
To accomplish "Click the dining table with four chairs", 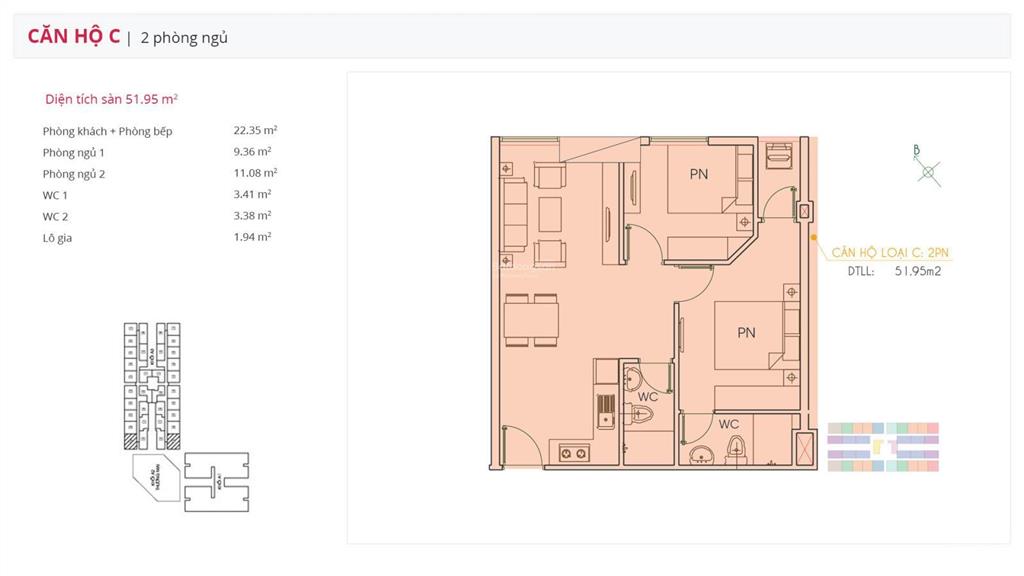I will pos(532,321).
